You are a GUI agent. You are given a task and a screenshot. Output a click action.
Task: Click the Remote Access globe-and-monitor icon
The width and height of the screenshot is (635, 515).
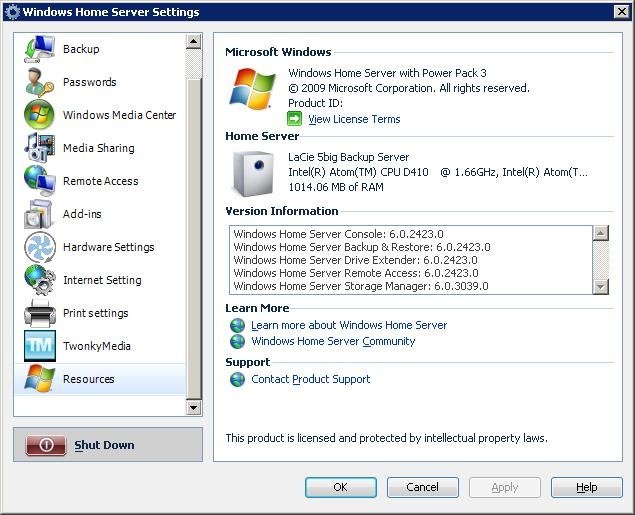39,181
